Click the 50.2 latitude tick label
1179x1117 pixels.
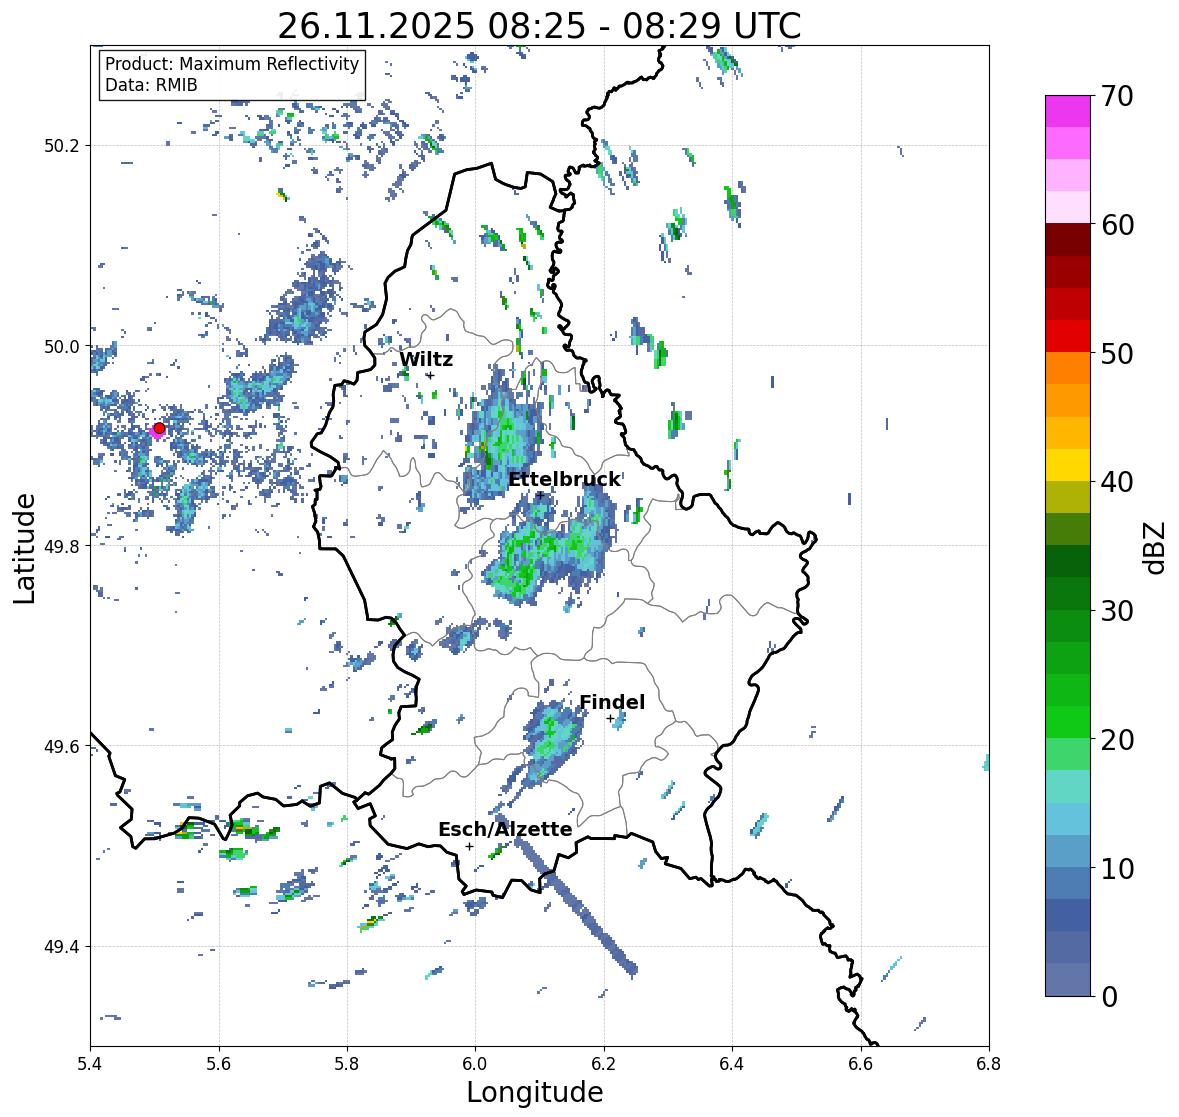(x=62, y=146)
